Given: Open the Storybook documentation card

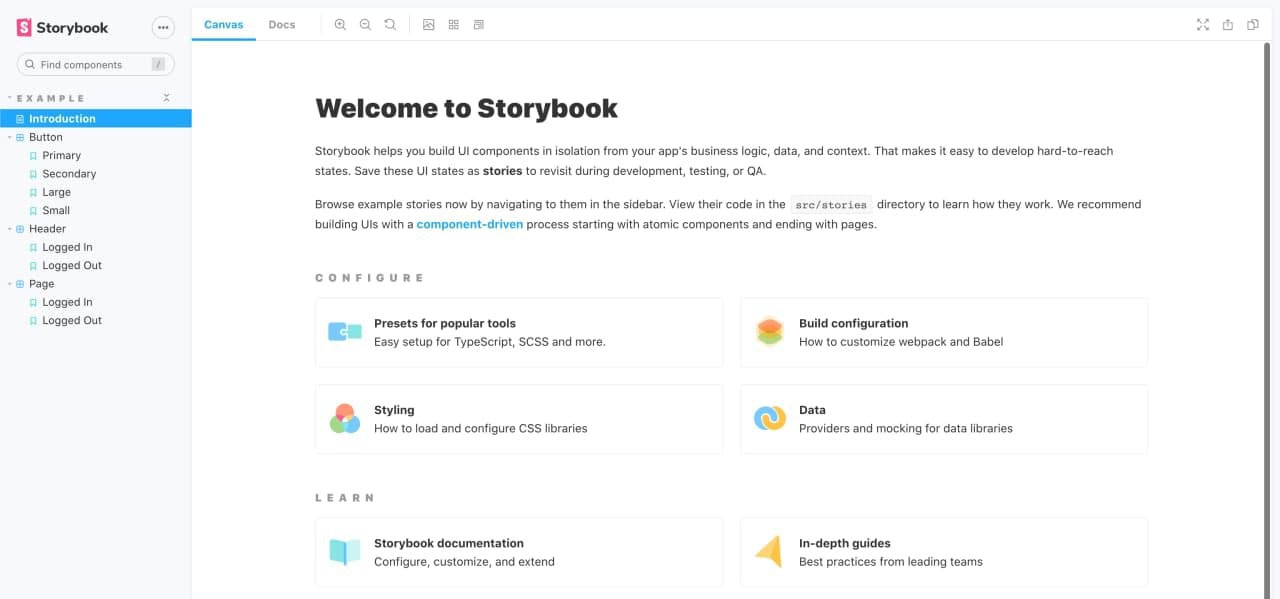Looking at the screenshot, I should tap(518, 551).
